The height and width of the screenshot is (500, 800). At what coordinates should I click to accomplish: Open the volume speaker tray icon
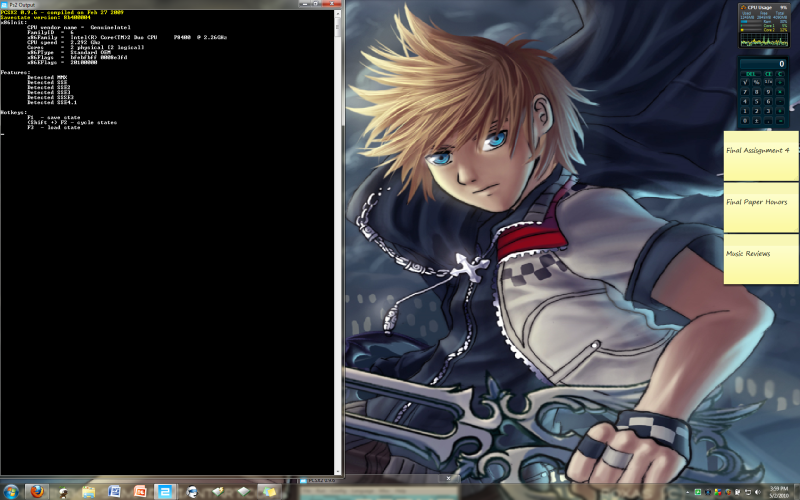tap(758, 492)
